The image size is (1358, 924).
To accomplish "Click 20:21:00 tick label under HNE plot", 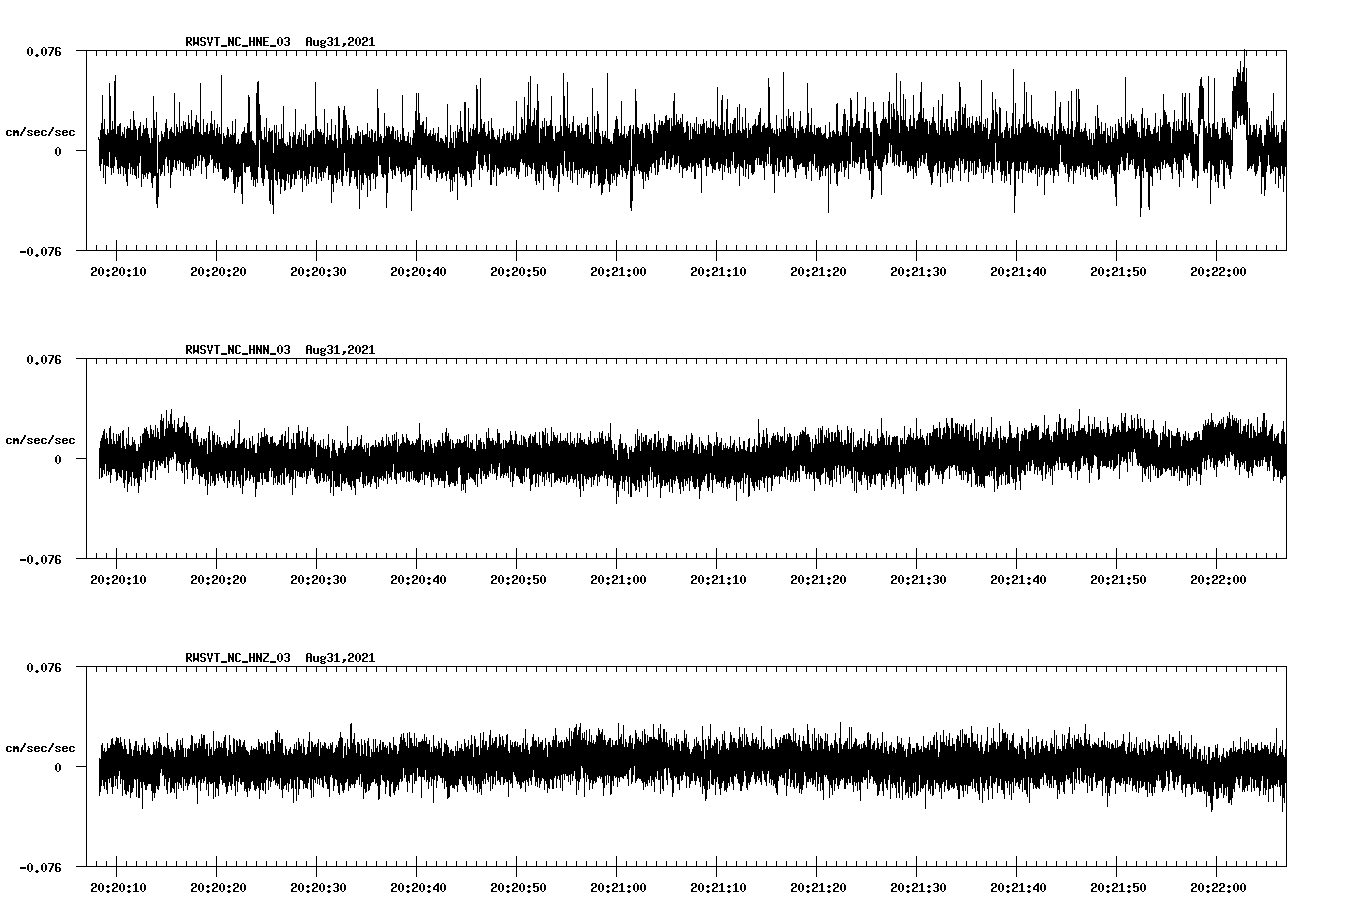I will click(x=617, y=271).
